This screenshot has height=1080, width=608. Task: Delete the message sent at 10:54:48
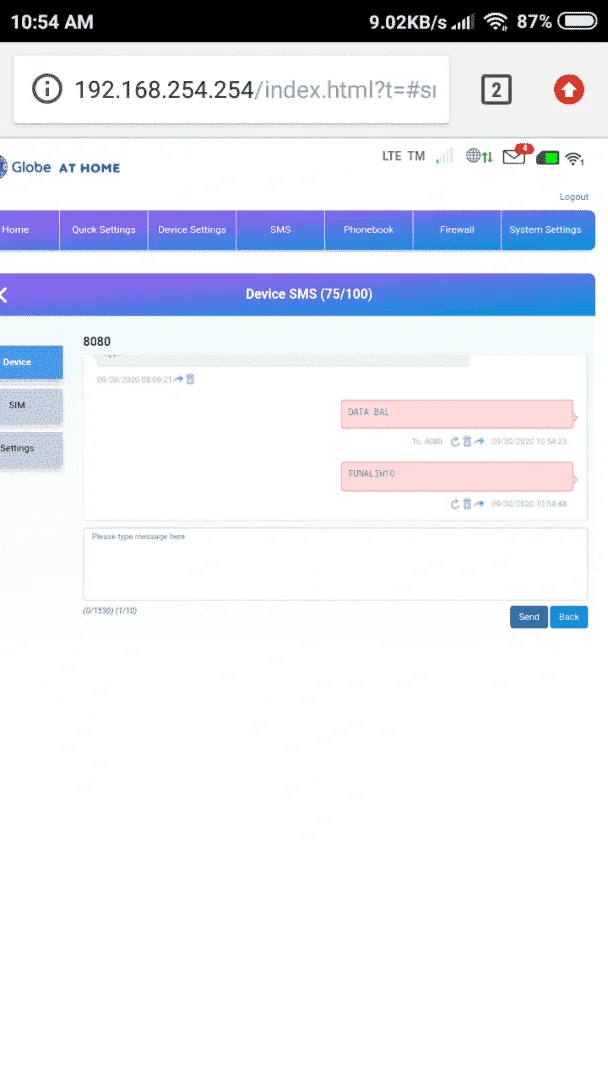pos(467,504)
